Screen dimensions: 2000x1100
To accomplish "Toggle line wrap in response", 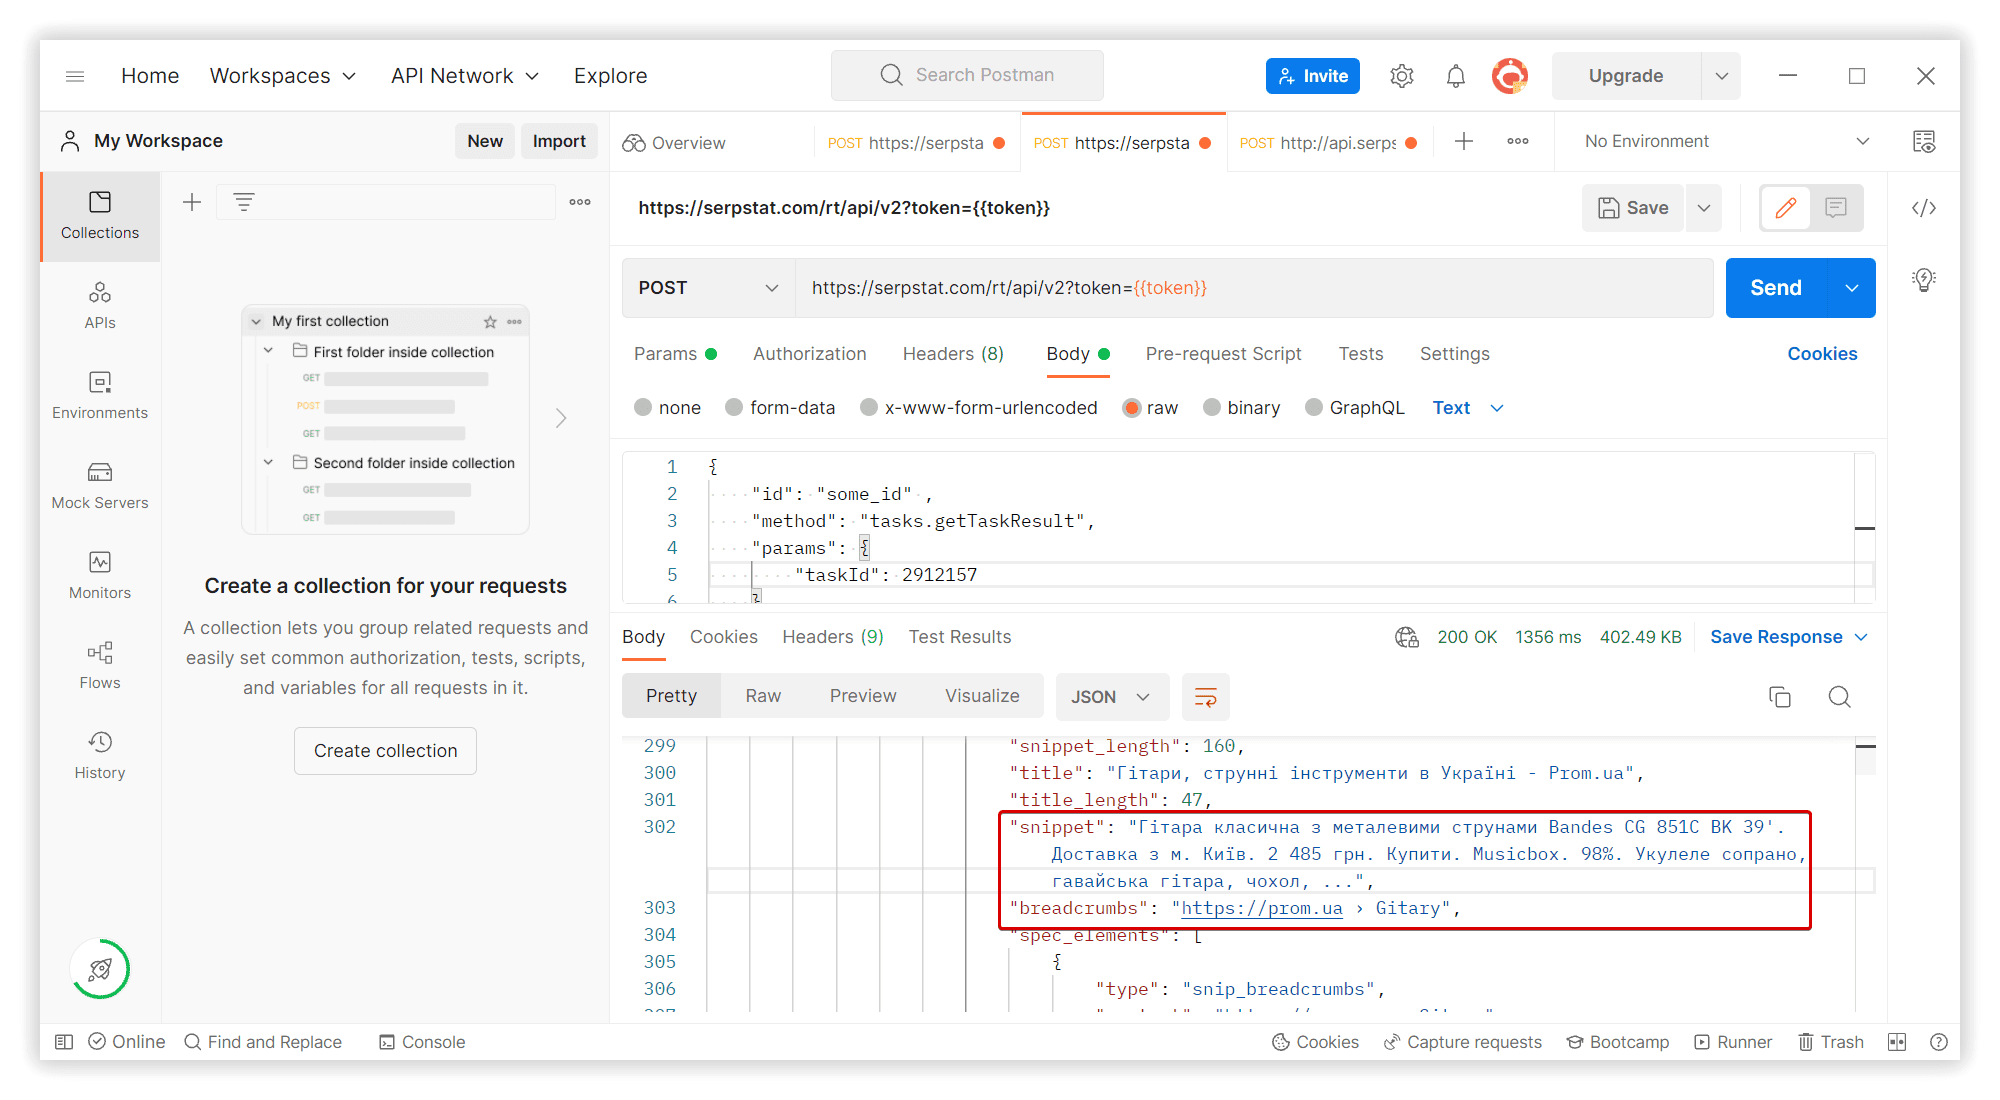I will (1206, 697).
